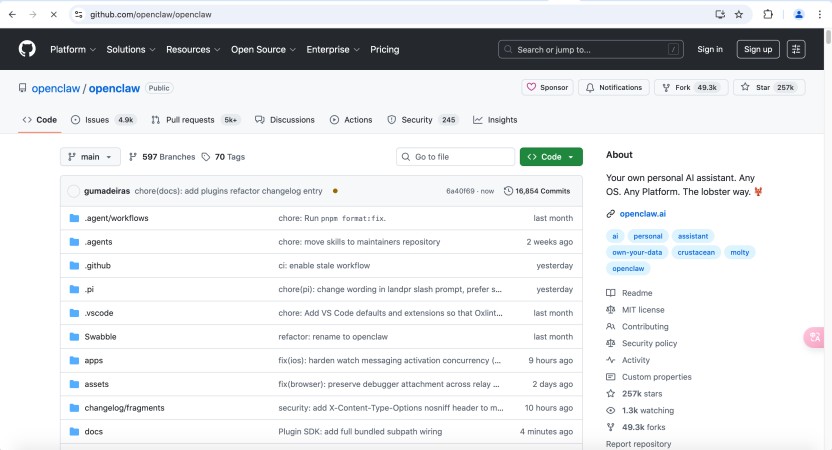Switch to the Pull requests tab
The image size is (832, 450).
(x=189, y=120)
